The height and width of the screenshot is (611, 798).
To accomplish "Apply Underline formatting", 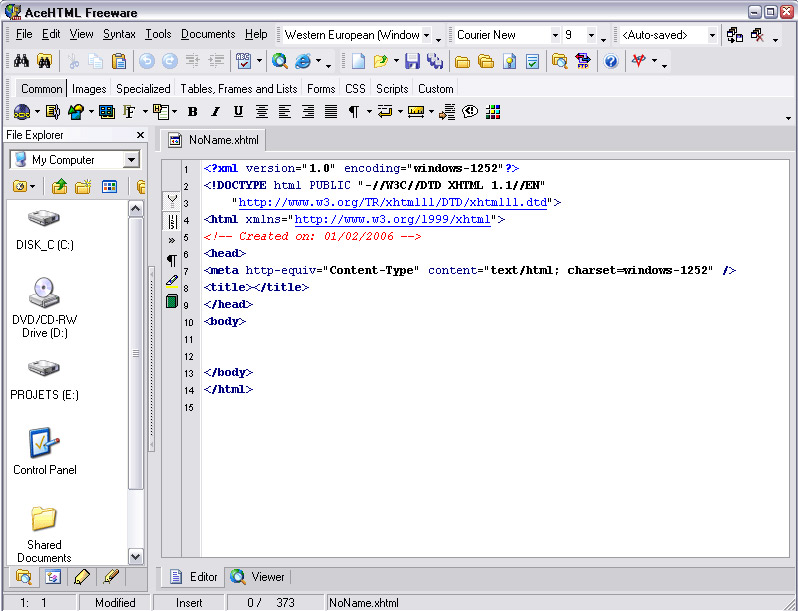I will point(238,111).
